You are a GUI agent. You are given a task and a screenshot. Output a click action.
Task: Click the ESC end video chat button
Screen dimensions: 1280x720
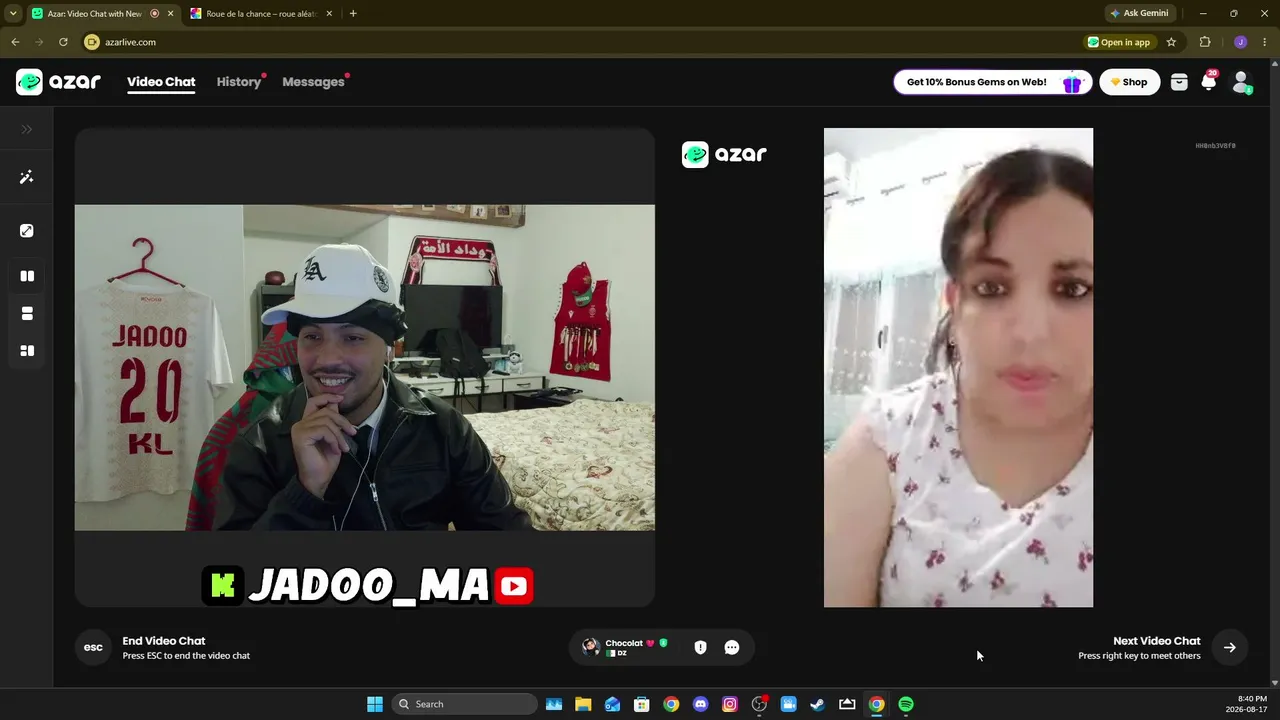93,647
